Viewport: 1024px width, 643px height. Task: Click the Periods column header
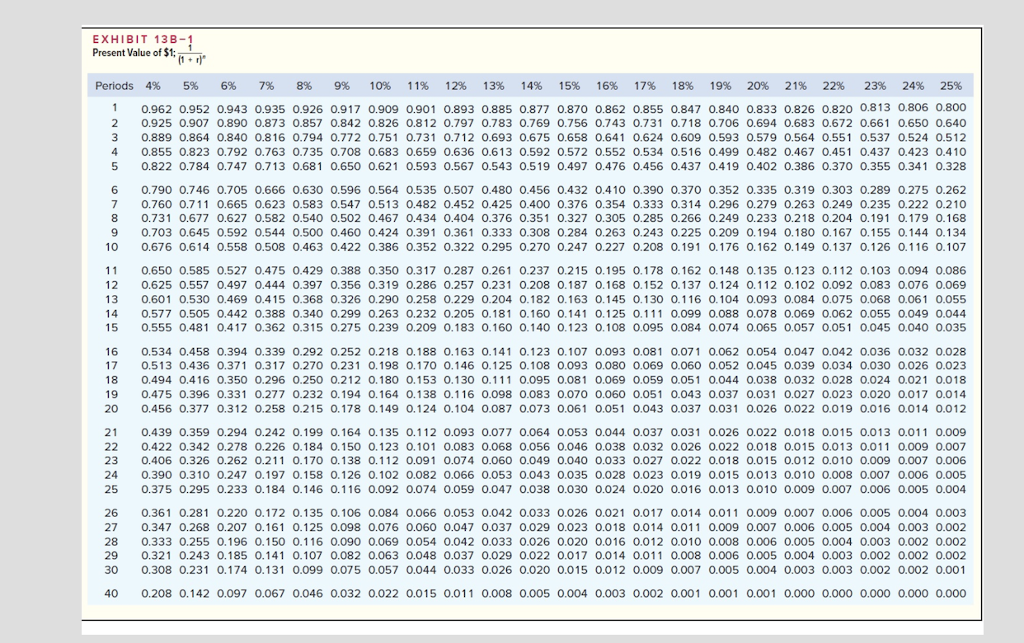[114, 86]
